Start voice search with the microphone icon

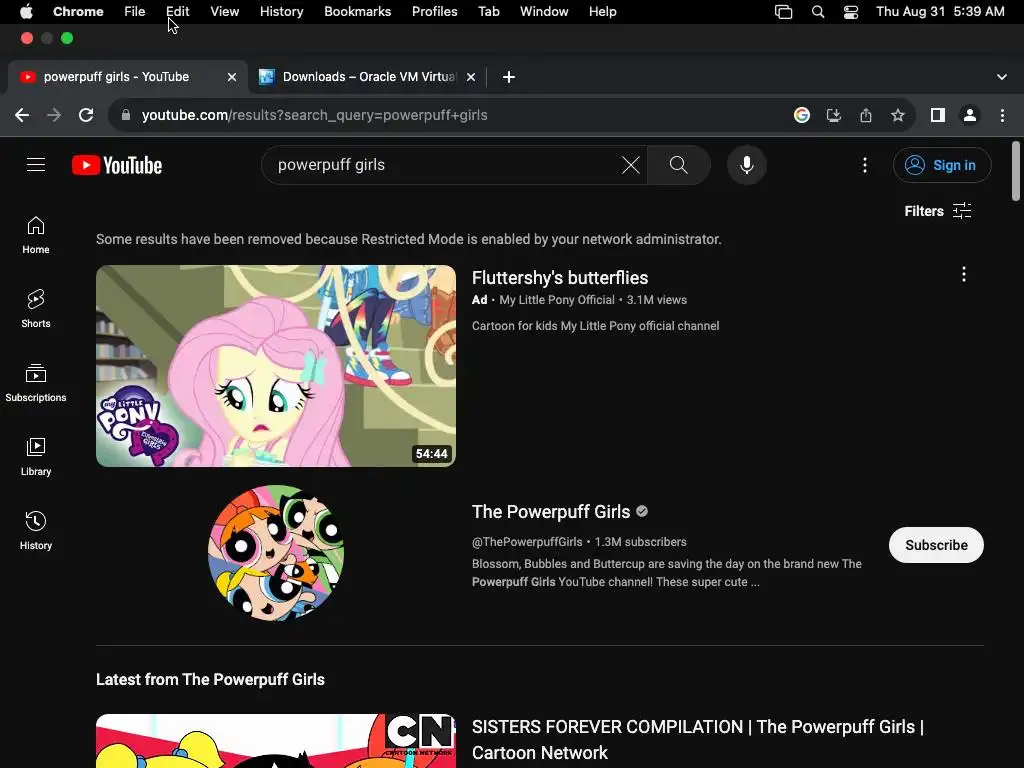click(x=746, y=165)
